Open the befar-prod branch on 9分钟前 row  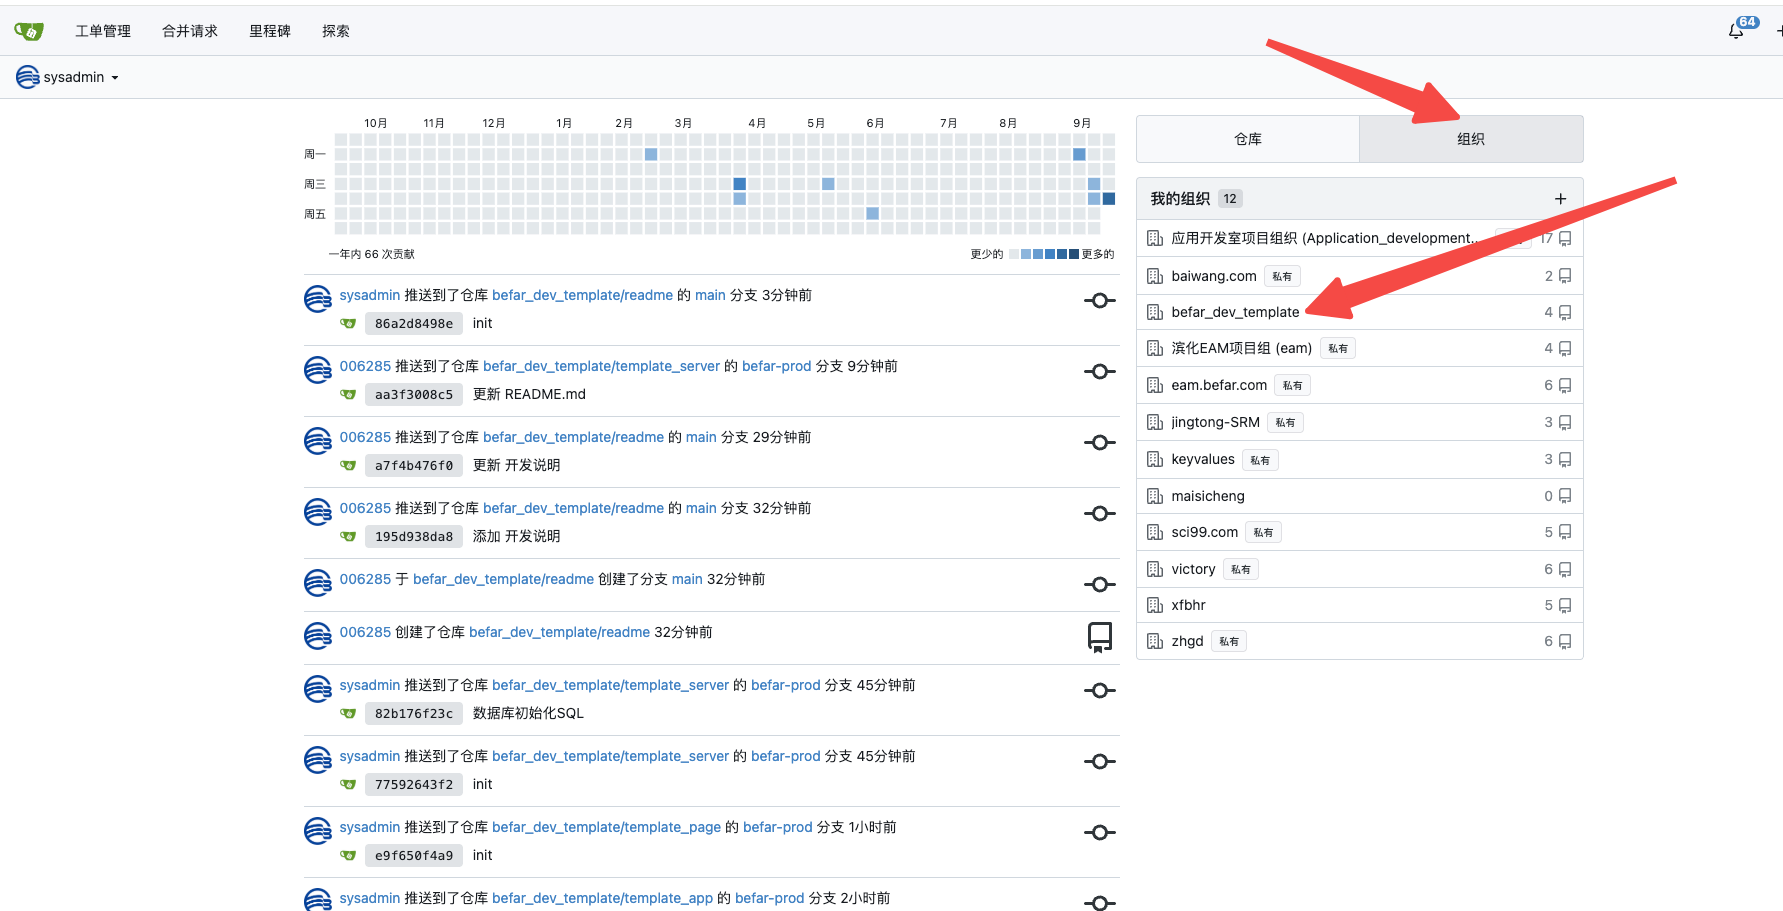coord(777,366)
